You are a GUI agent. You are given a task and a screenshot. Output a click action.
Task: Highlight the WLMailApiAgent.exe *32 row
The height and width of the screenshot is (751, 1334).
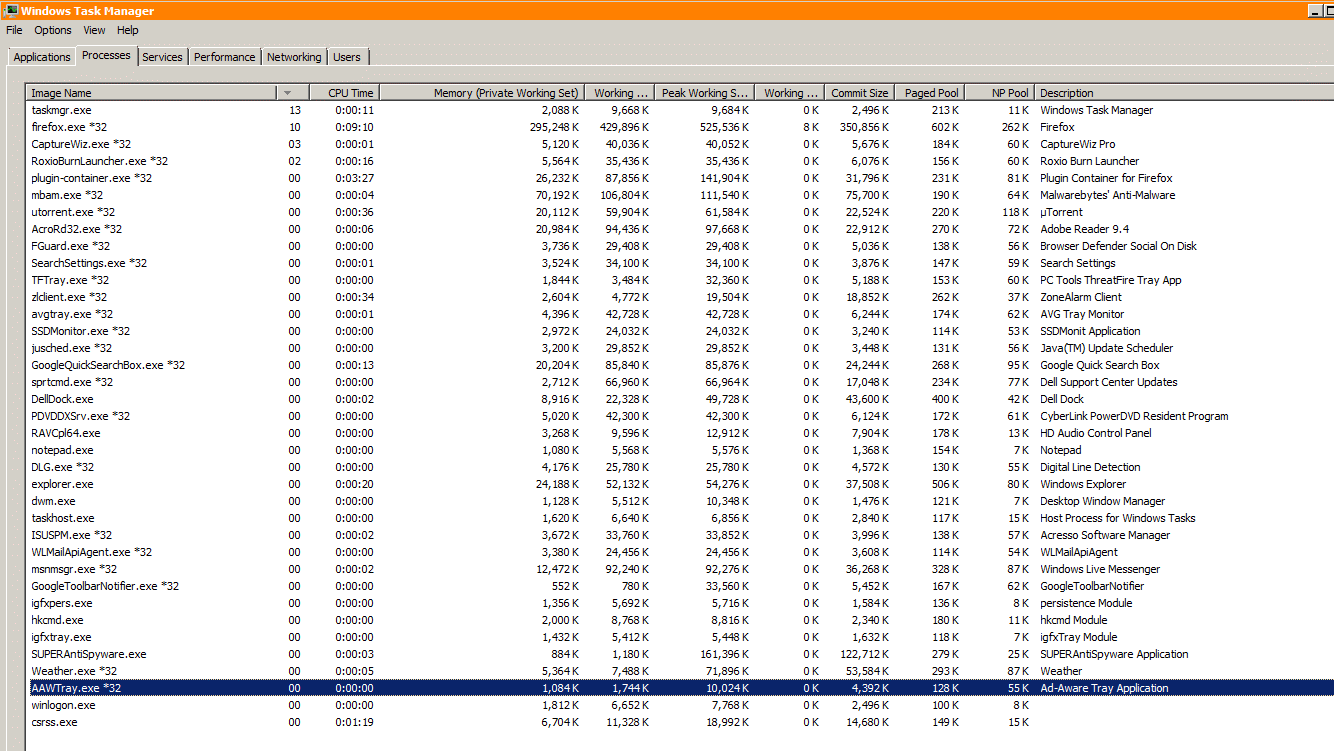tap(680, 552)
